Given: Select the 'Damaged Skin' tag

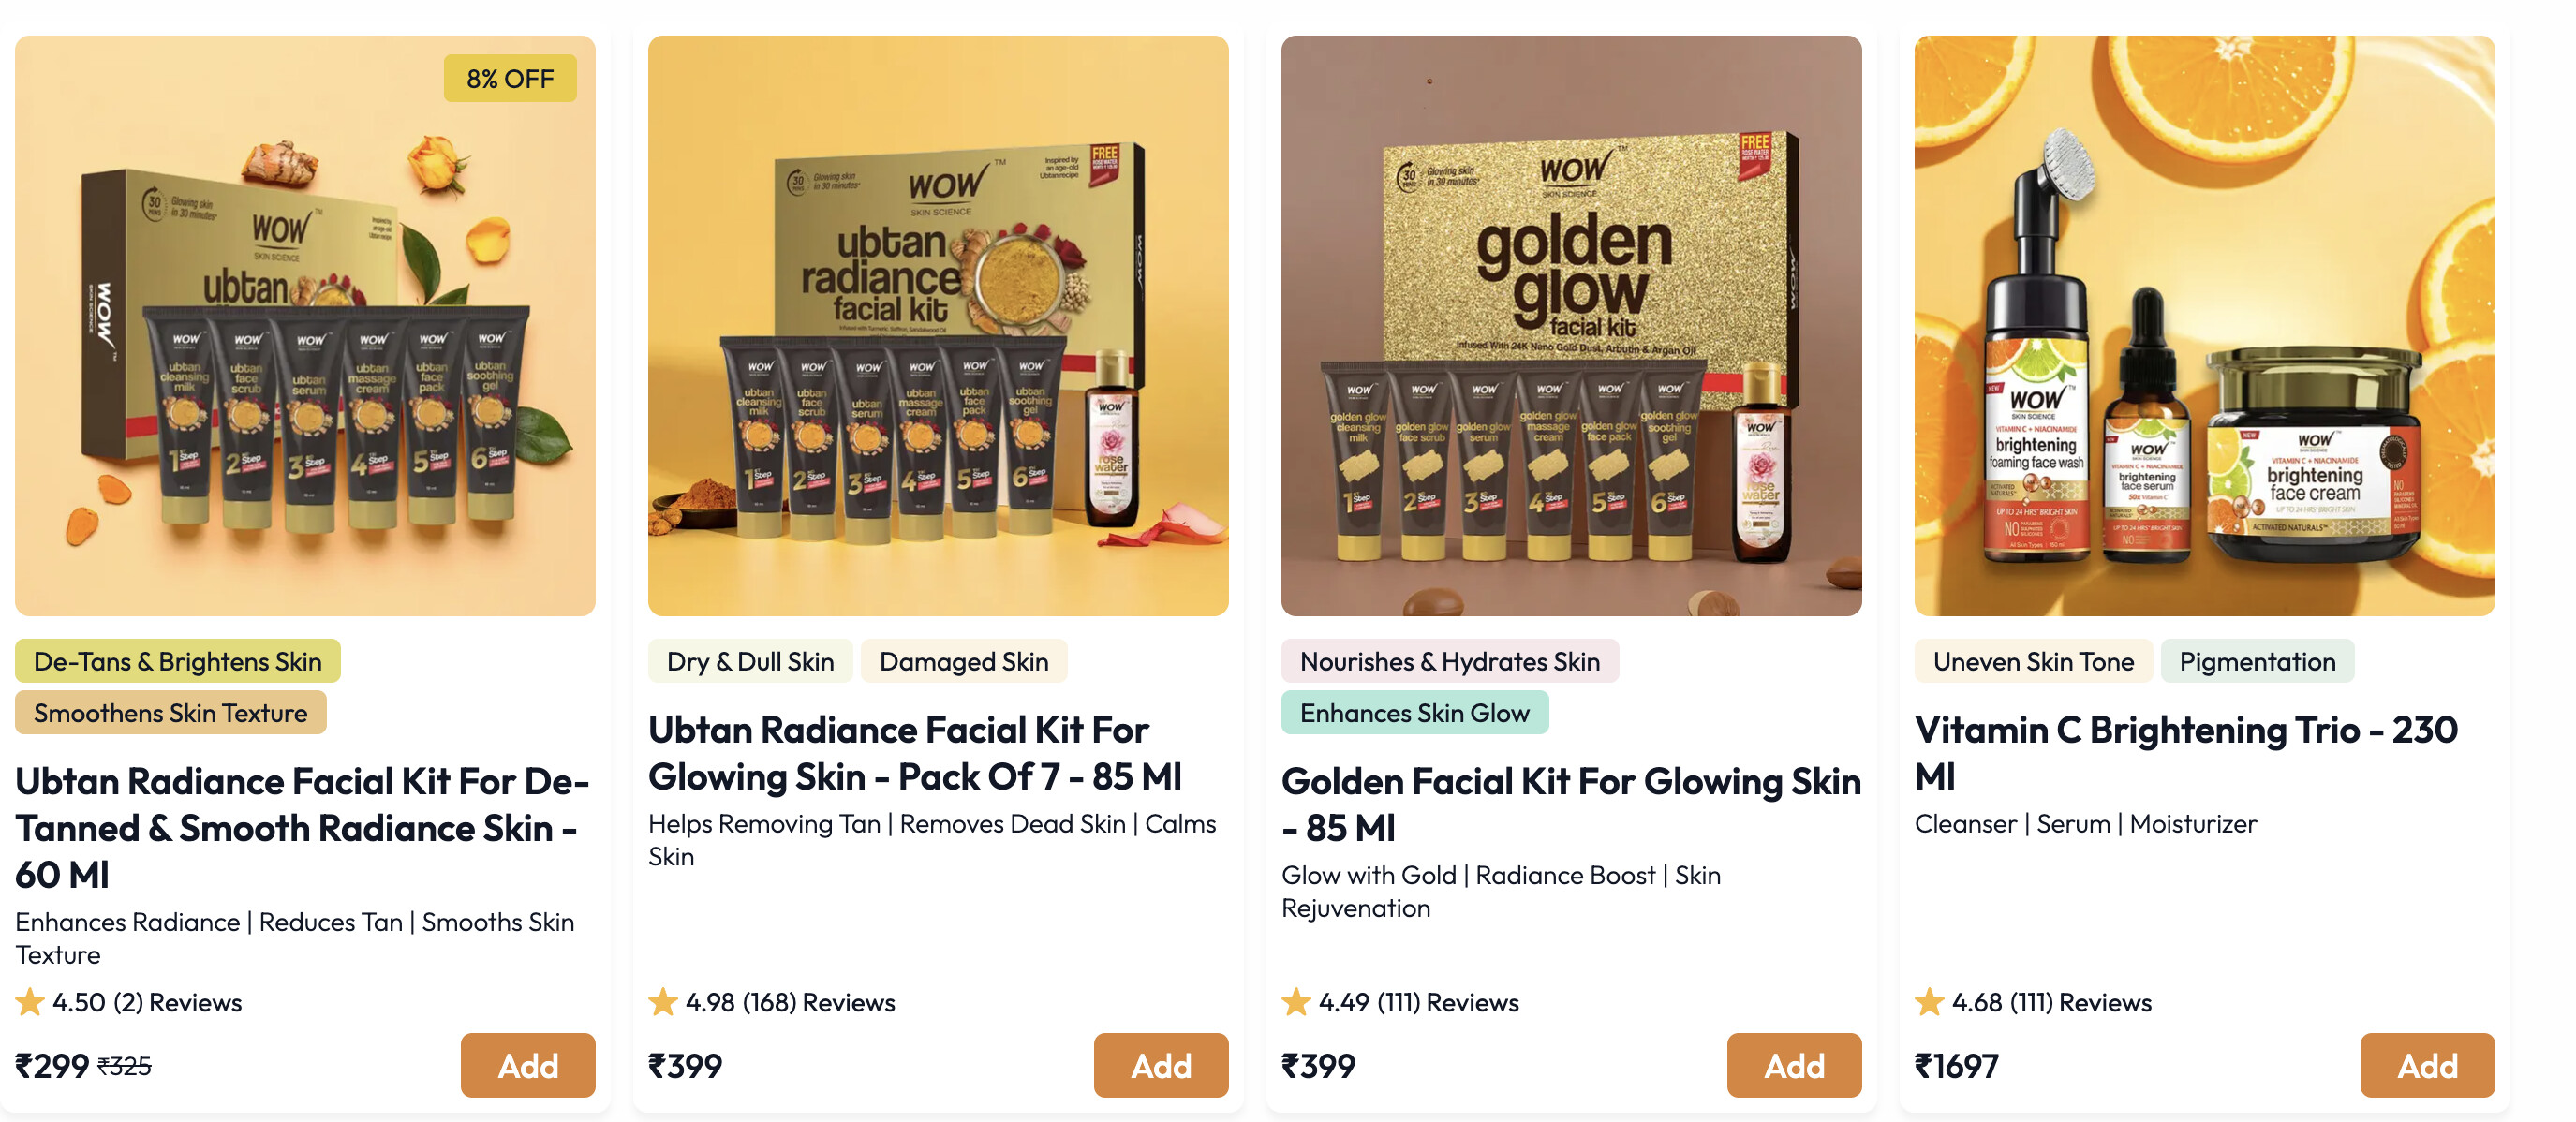Looking at the screenshot, I should click(x=964, y=662).
